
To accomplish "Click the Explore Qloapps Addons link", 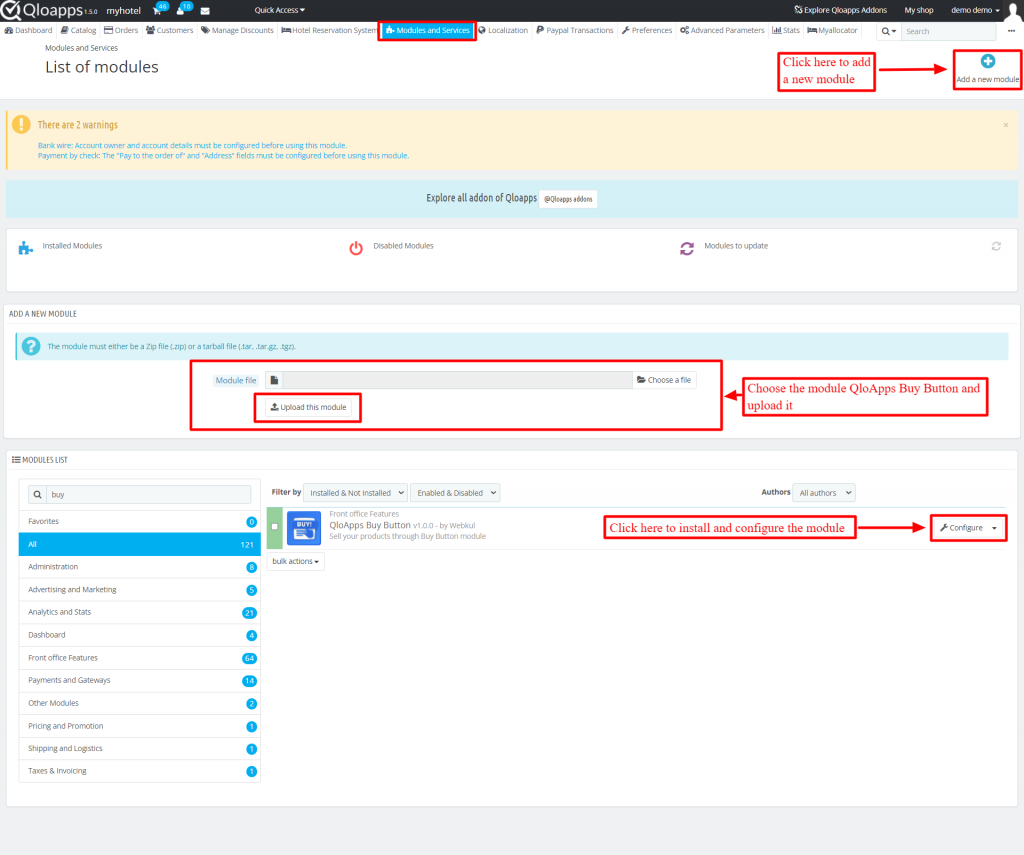I will click(x=840, y=10).
